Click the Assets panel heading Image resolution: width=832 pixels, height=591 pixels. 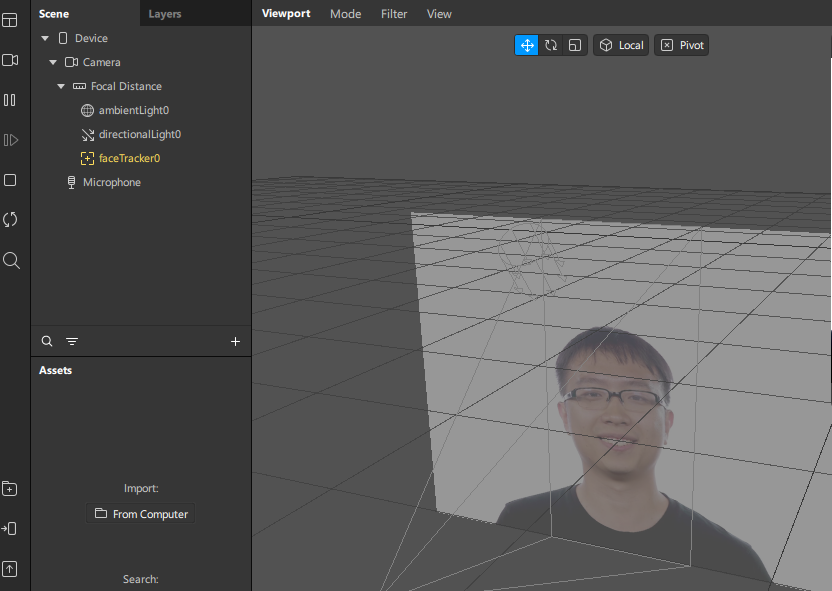(55, 370)
